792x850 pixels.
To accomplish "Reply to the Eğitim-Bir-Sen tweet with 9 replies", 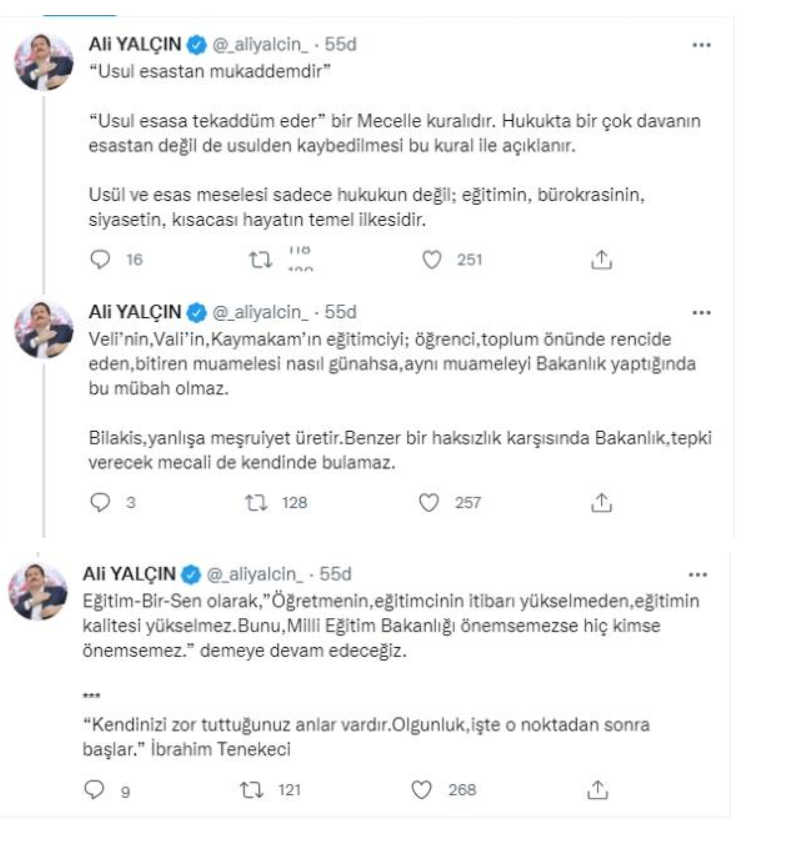I will 97,790.
